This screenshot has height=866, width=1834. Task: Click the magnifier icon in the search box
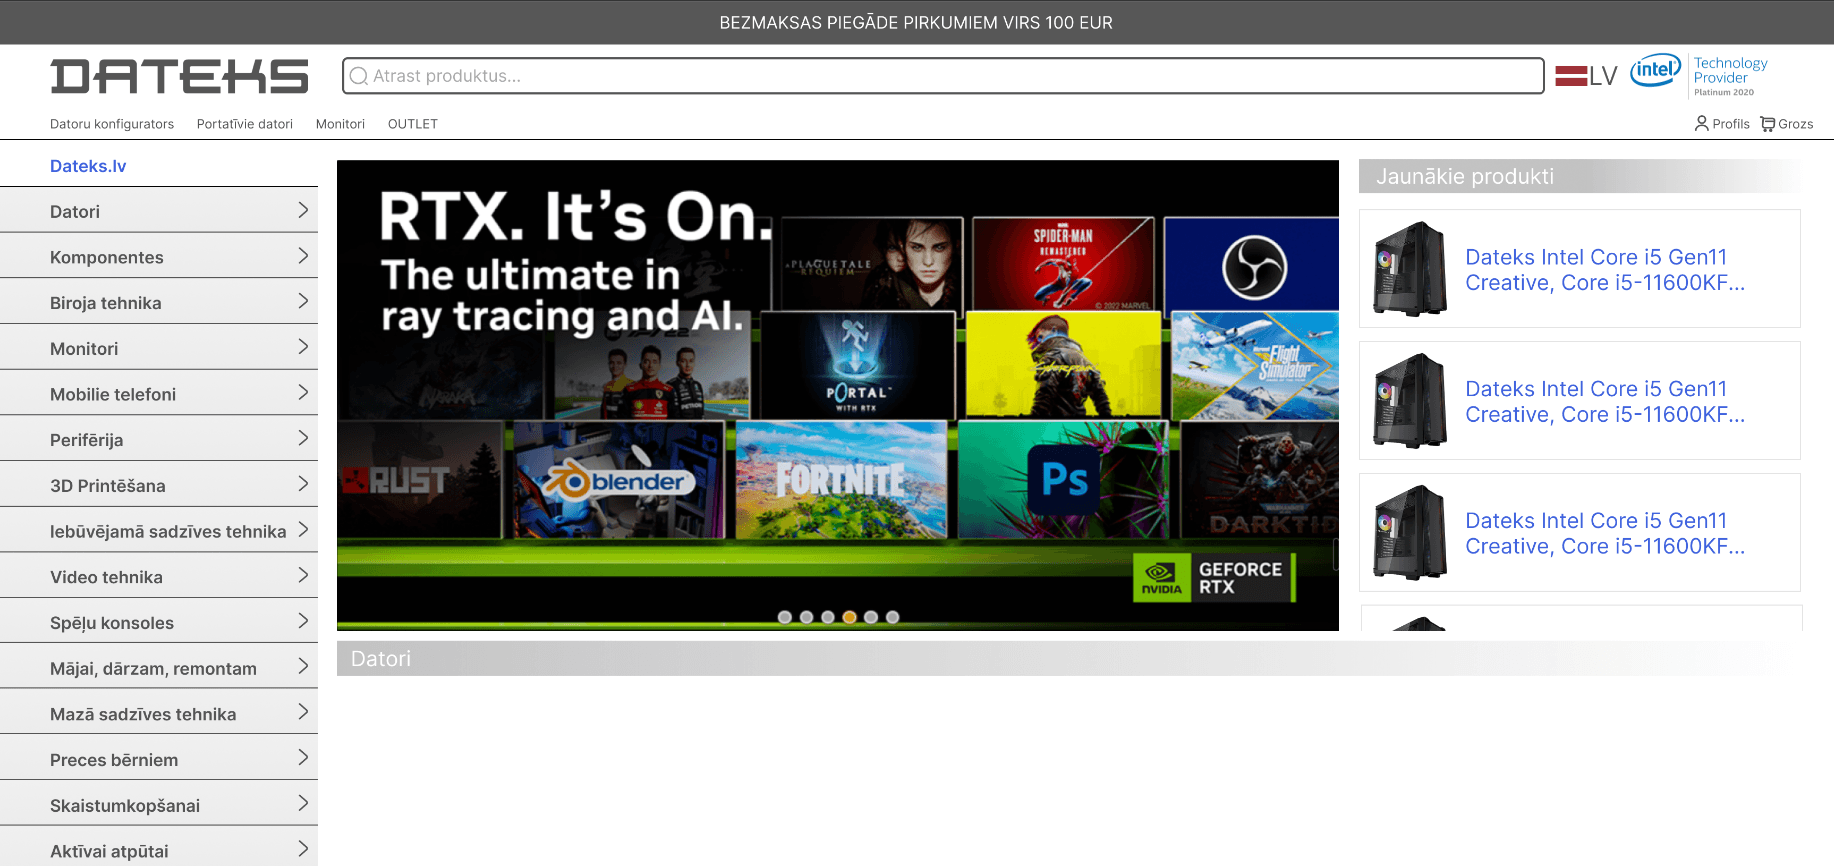coord(359,76)
